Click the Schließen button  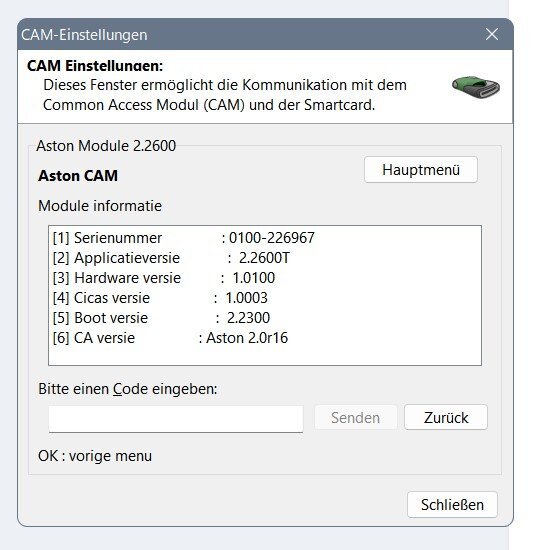pyautogui.click(x=452, y=505)
